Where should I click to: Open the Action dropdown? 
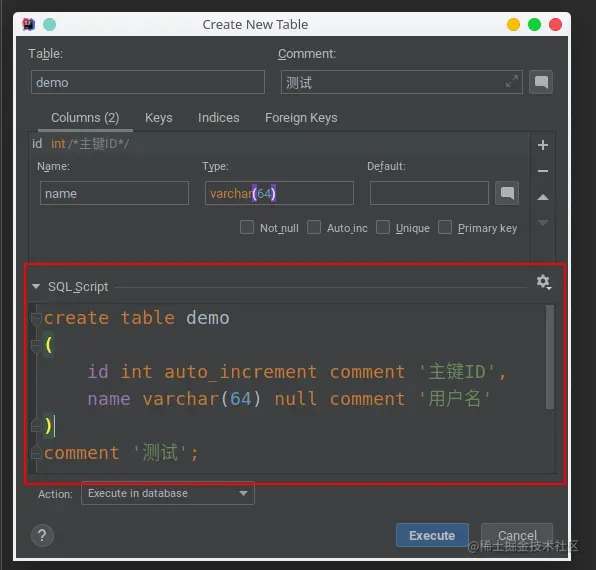(x=168, y=493)
